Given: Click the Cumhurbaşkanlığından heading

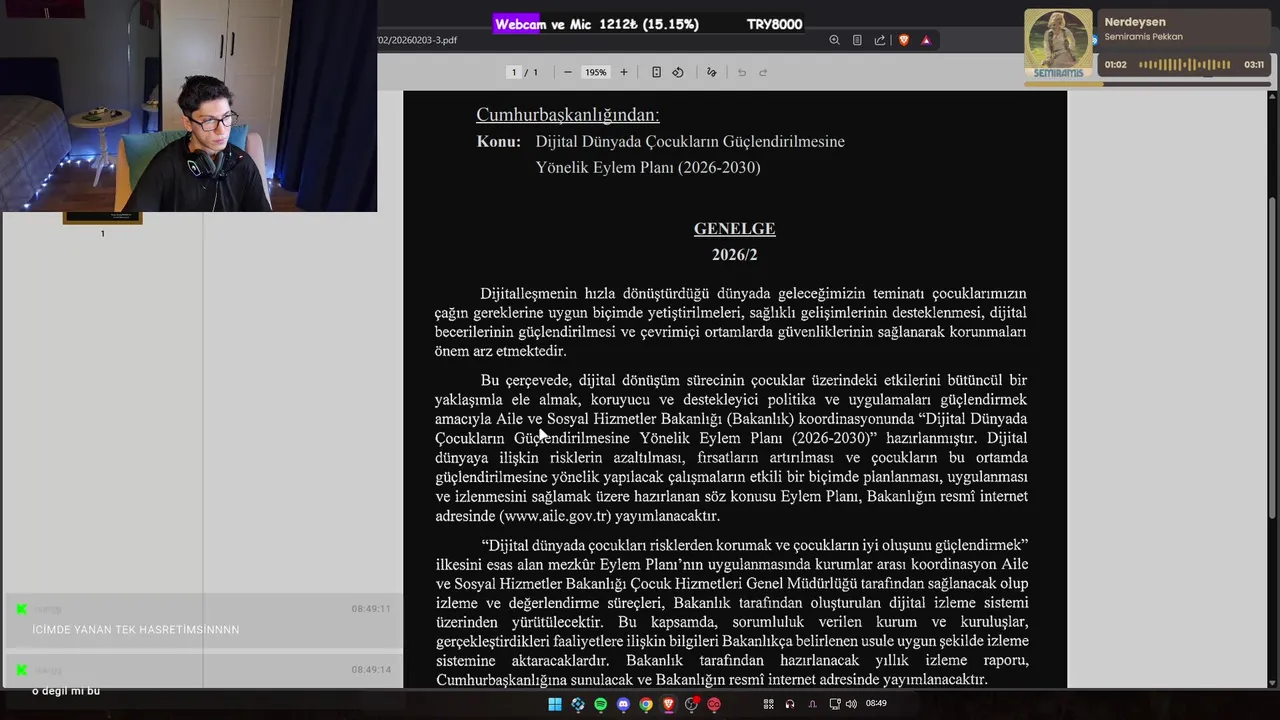Looking at the screenshot, I should pyautogui.click(x=567, y=115).
